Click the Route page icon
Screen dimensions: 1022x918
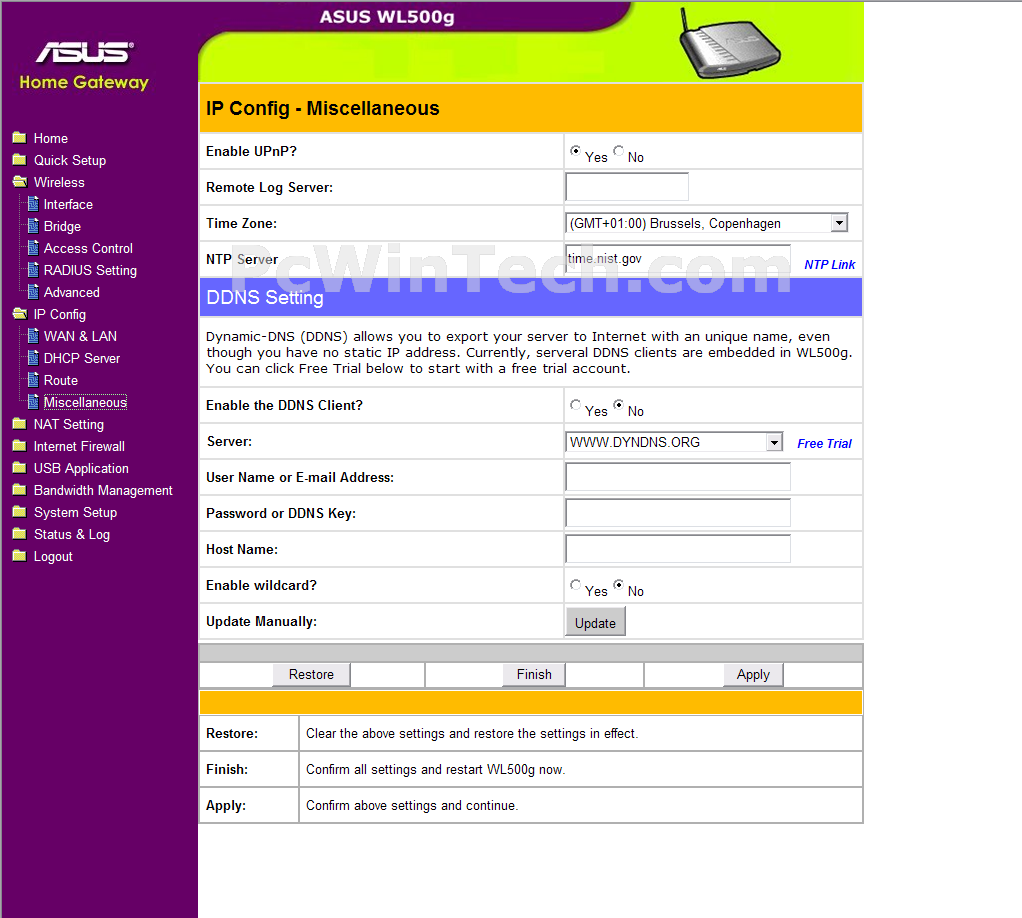click(33, 380)
